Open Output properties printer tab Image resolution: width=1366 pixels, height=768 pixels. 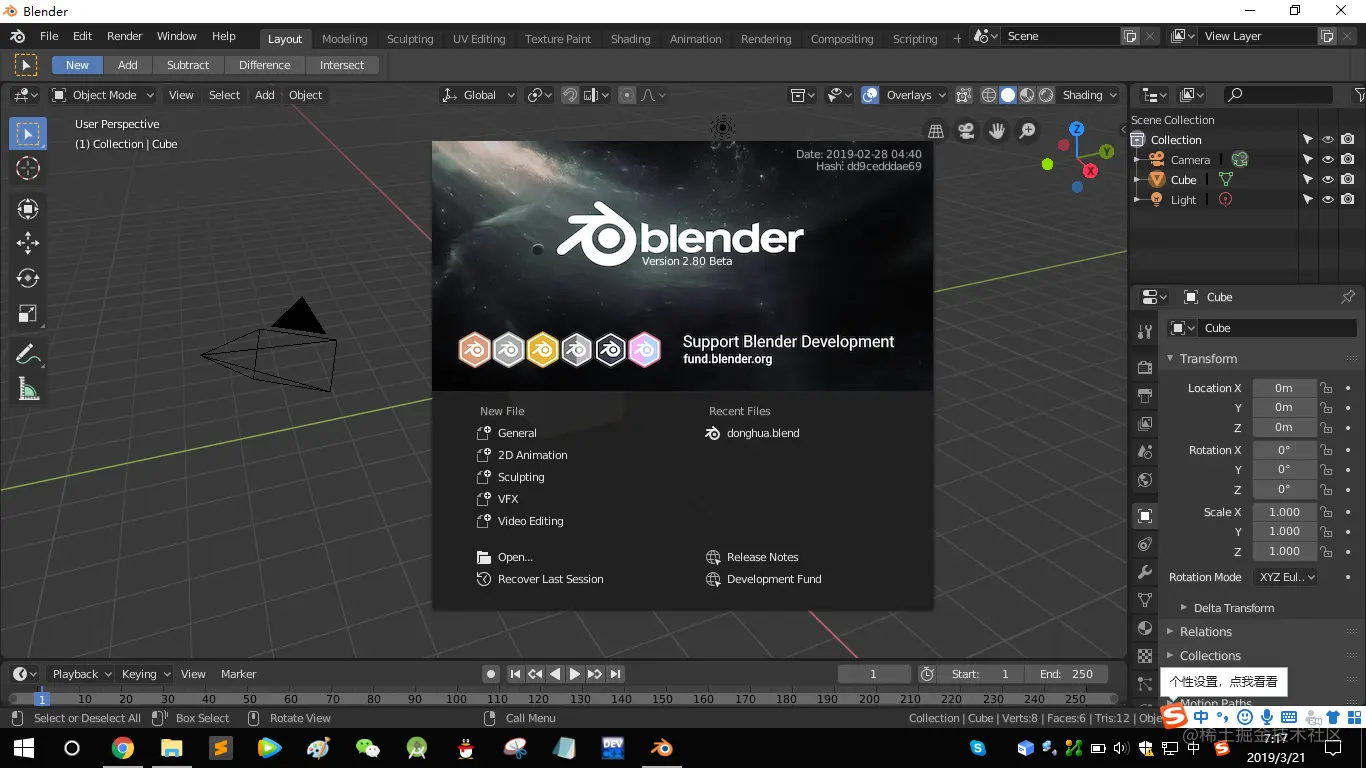[x=1145, y=396]
